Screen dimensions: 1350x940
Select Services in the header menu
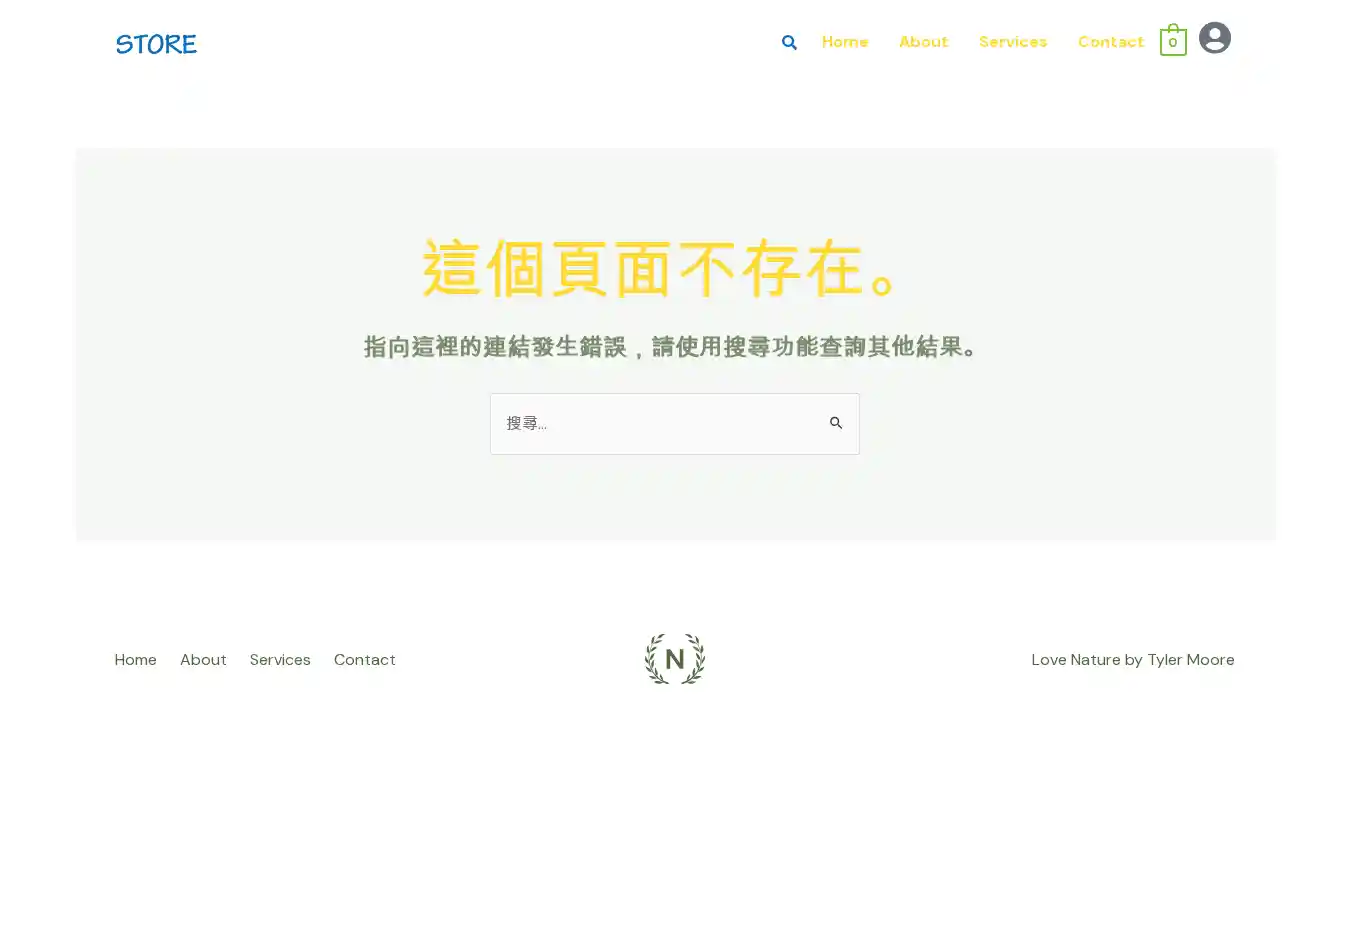coord(1012,42)
